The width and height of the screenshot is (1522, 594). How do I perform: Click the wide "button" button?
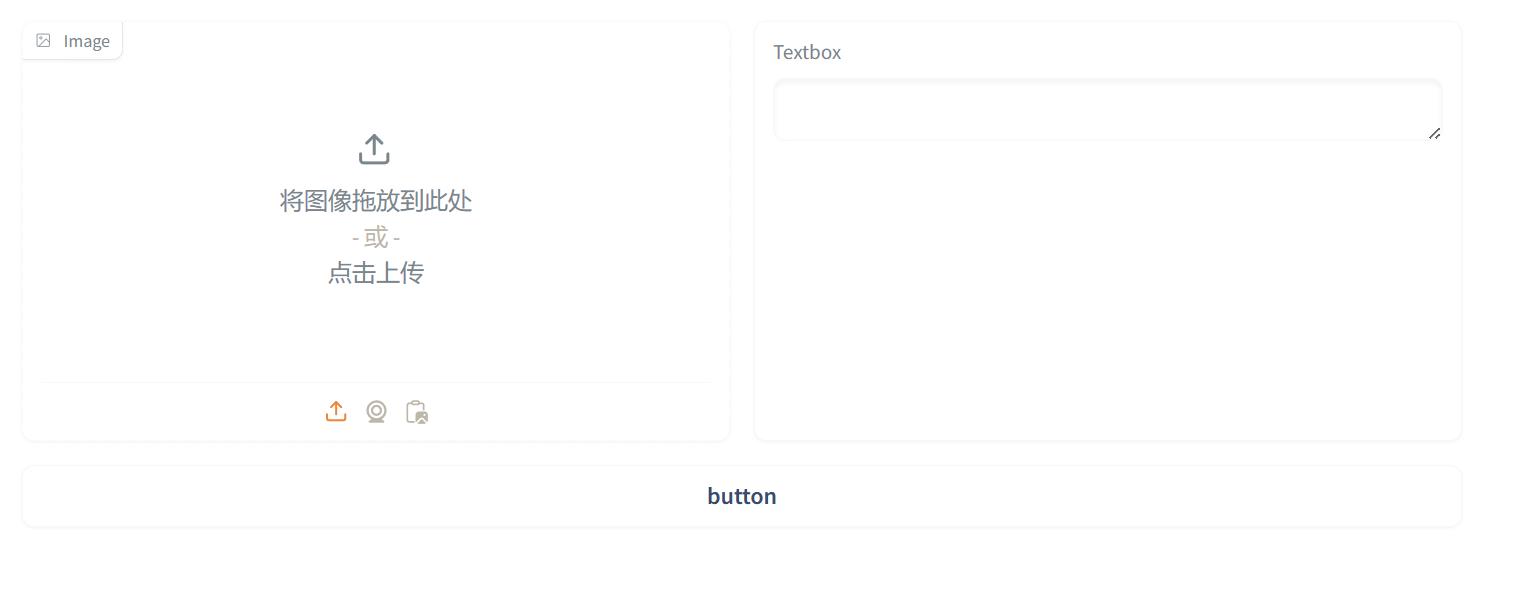point(741,496)
